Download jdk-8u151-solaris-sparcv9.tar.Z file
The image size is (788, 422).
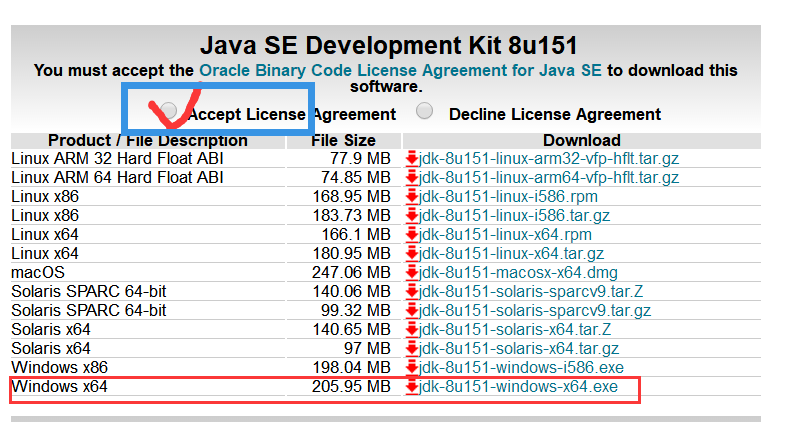point(531,292)
